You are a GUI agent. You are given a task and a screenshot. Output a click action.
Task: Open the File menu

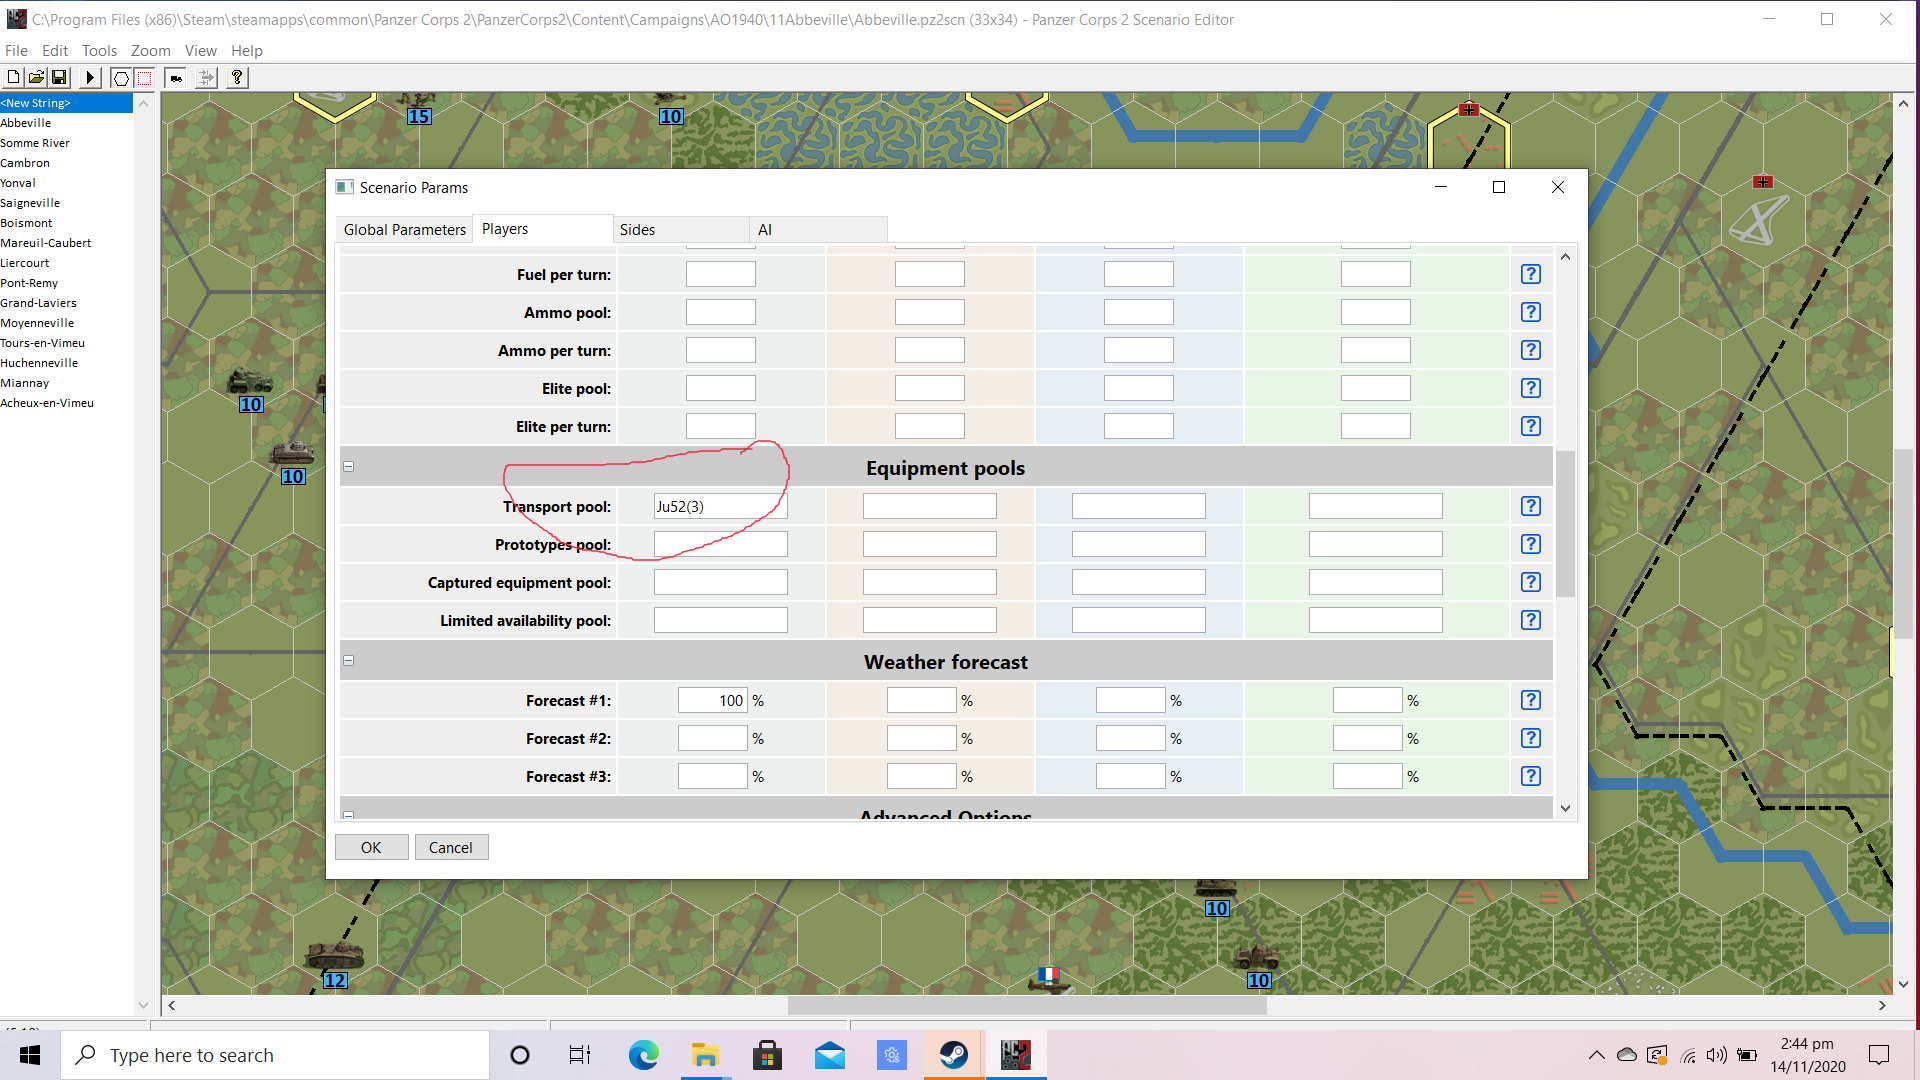click(x=16, y=50)
